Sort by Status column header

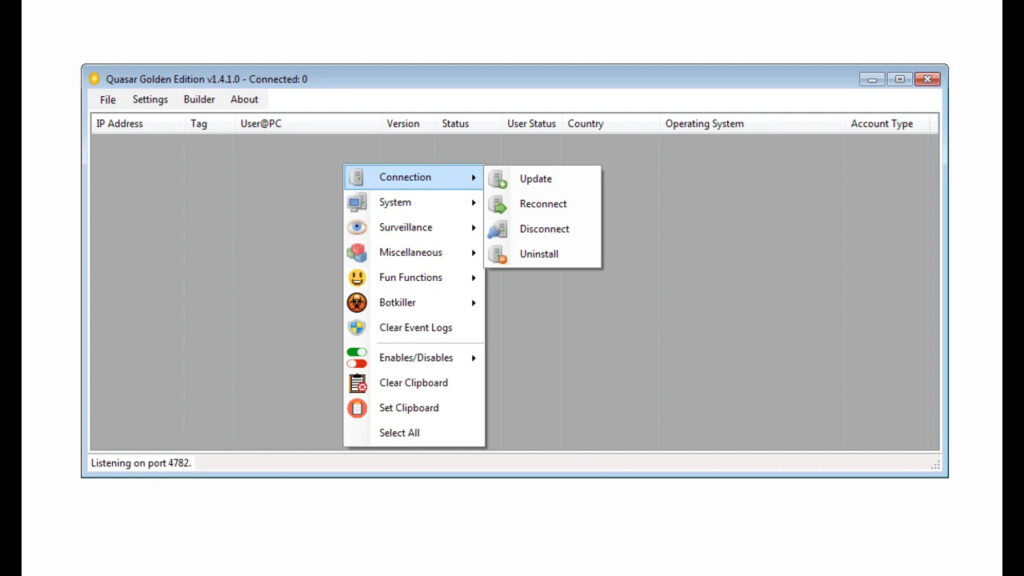469,123
